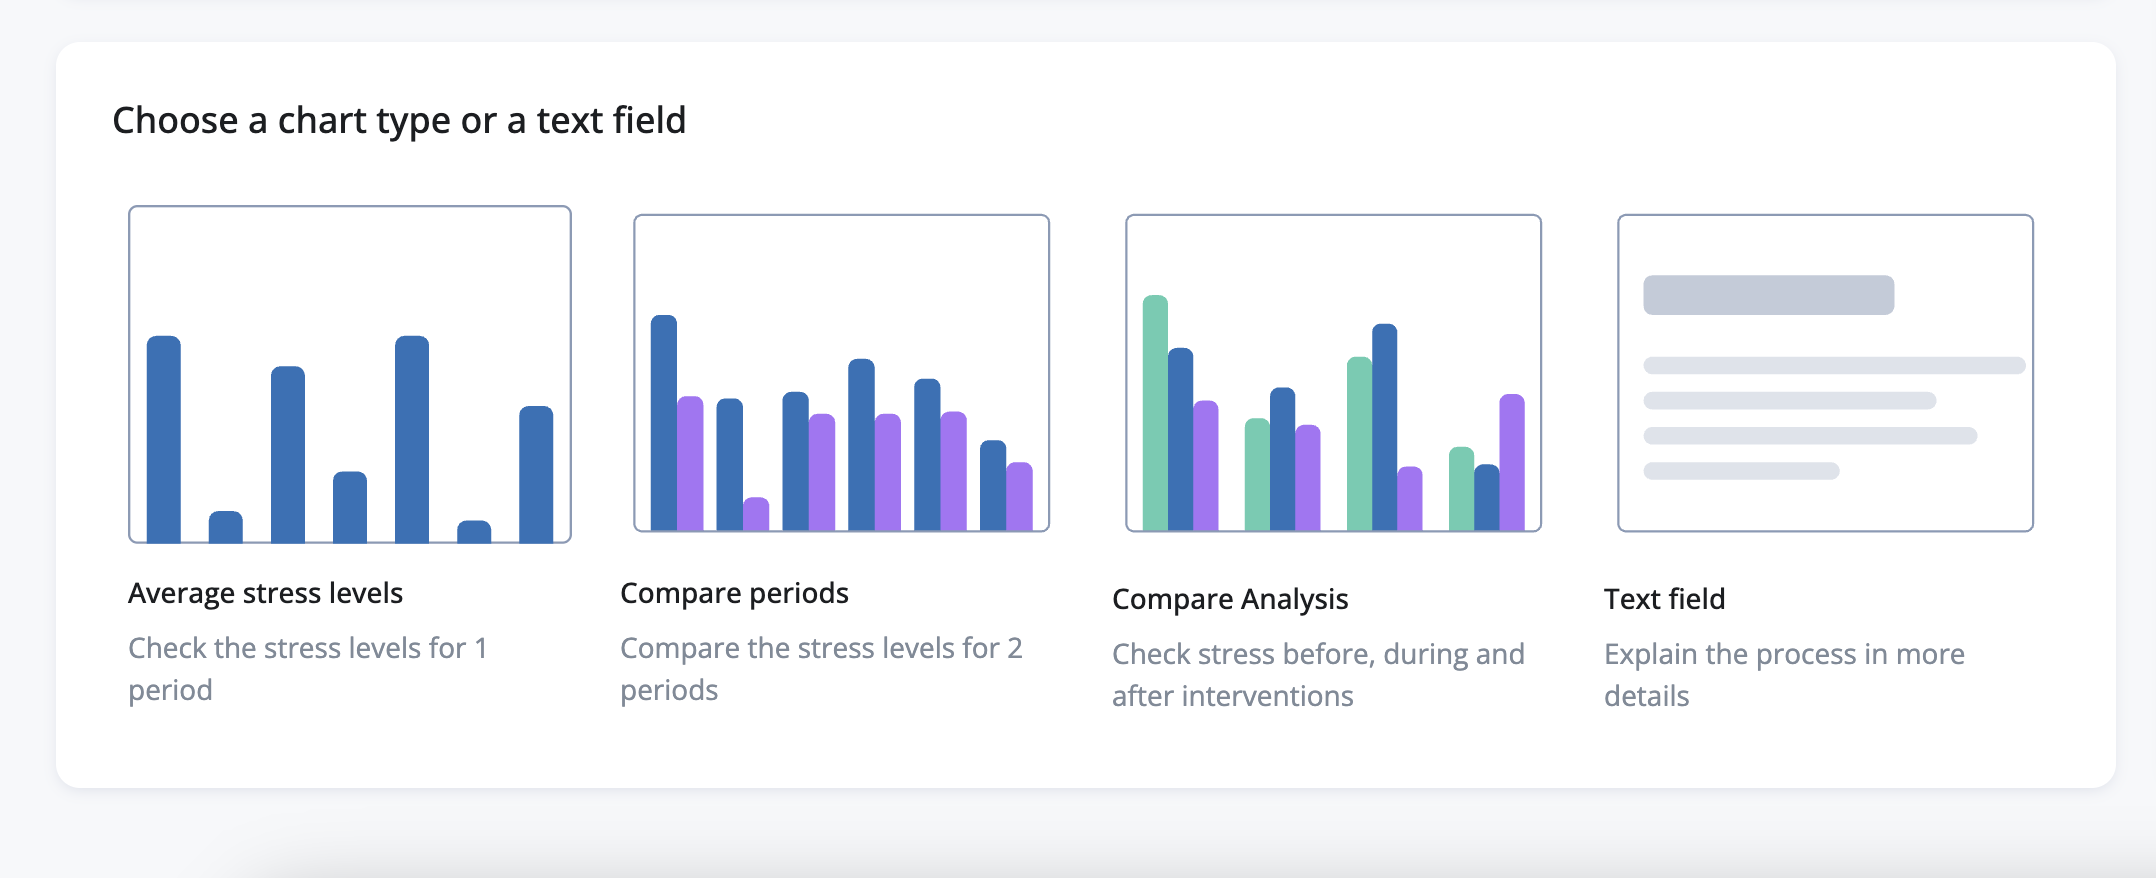Click the tallest green bar in Compare Analysis
Image resolution: width=2156 pixels, height=878 pixels.
click(1155, 412)
